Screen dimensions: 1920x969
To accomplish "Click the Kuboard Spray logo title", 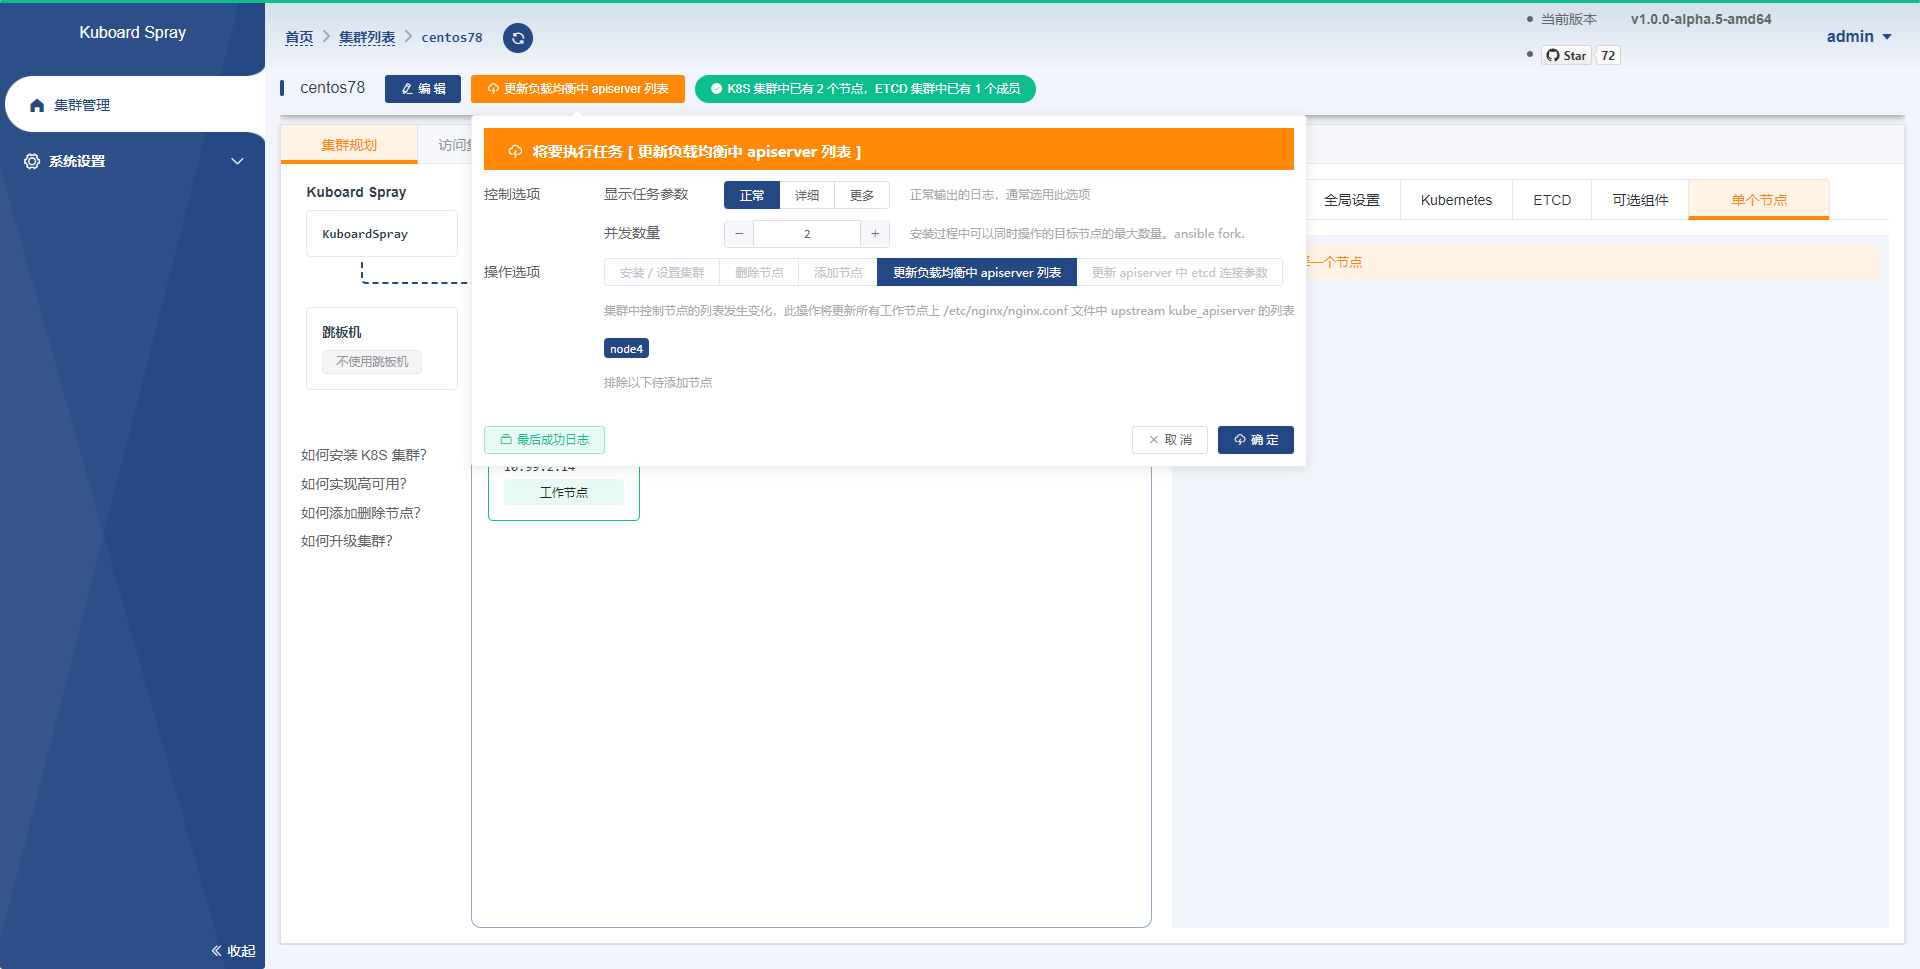I will coord(133,32).
